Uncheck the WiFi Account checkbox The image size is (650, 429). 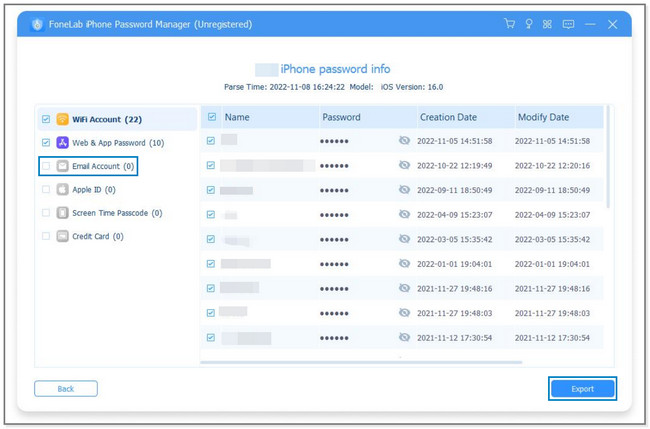coord(46,119)
